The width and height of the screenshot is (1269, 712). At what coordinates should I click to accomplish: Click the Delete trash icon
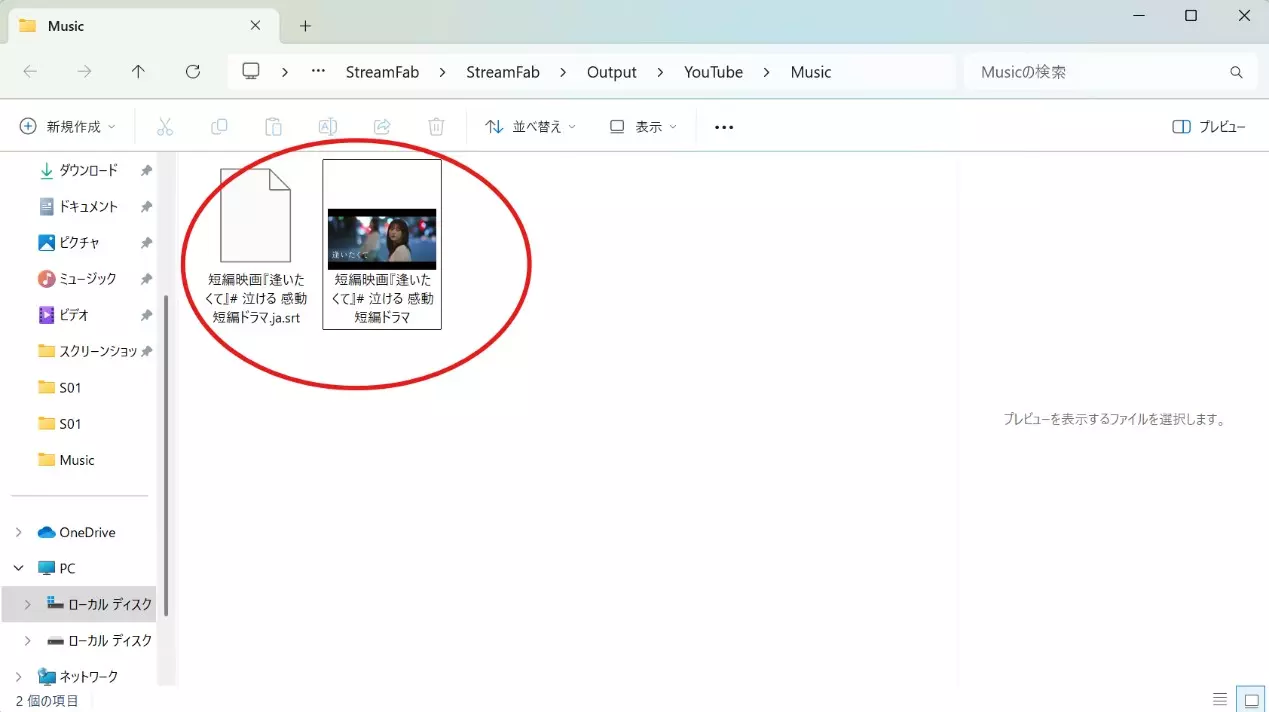(436, 127)
